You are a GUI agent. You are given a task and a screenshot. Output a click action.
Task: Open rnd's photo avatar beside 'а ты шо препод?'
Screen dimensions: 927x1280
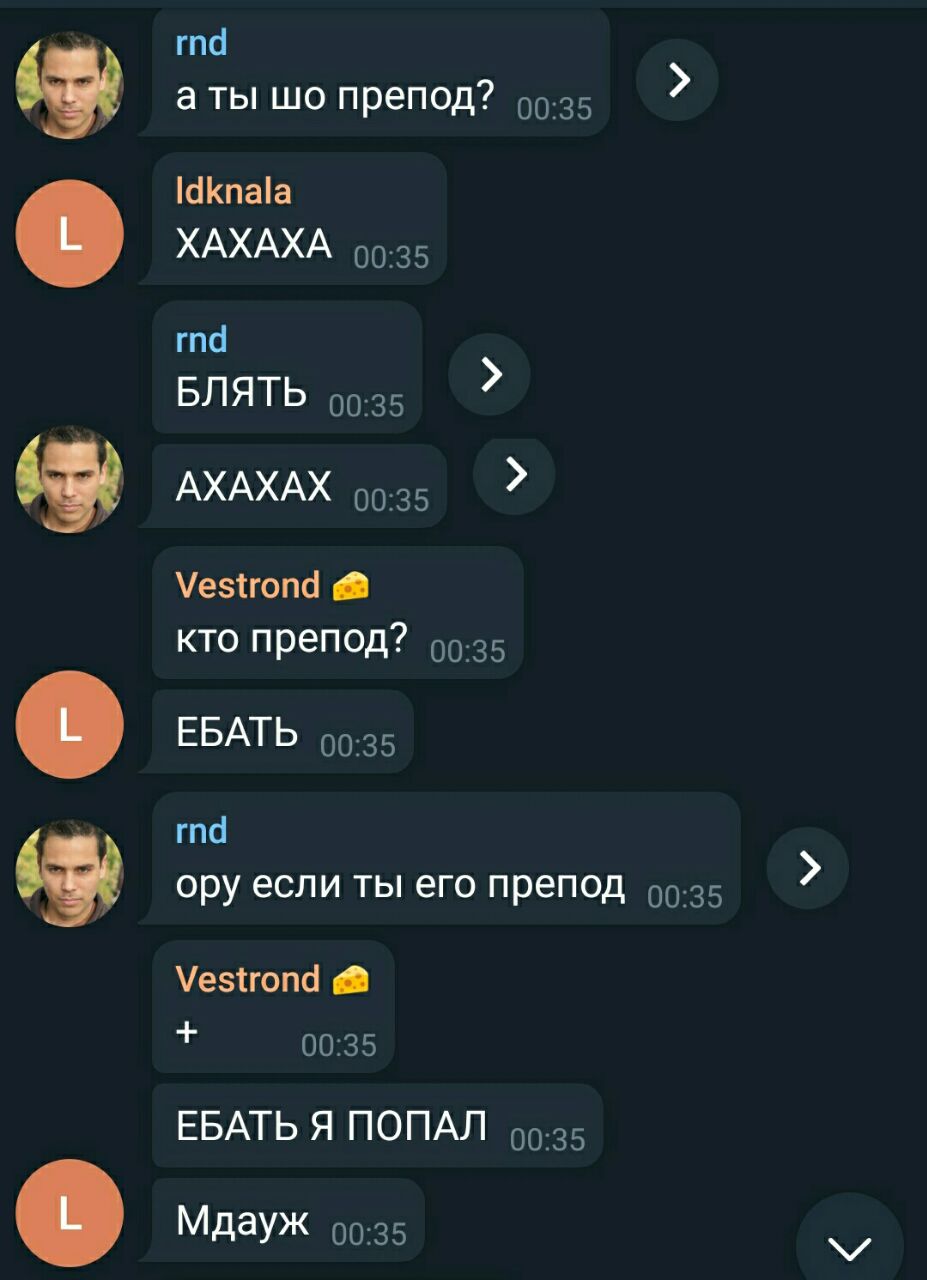tap(70, 84)
